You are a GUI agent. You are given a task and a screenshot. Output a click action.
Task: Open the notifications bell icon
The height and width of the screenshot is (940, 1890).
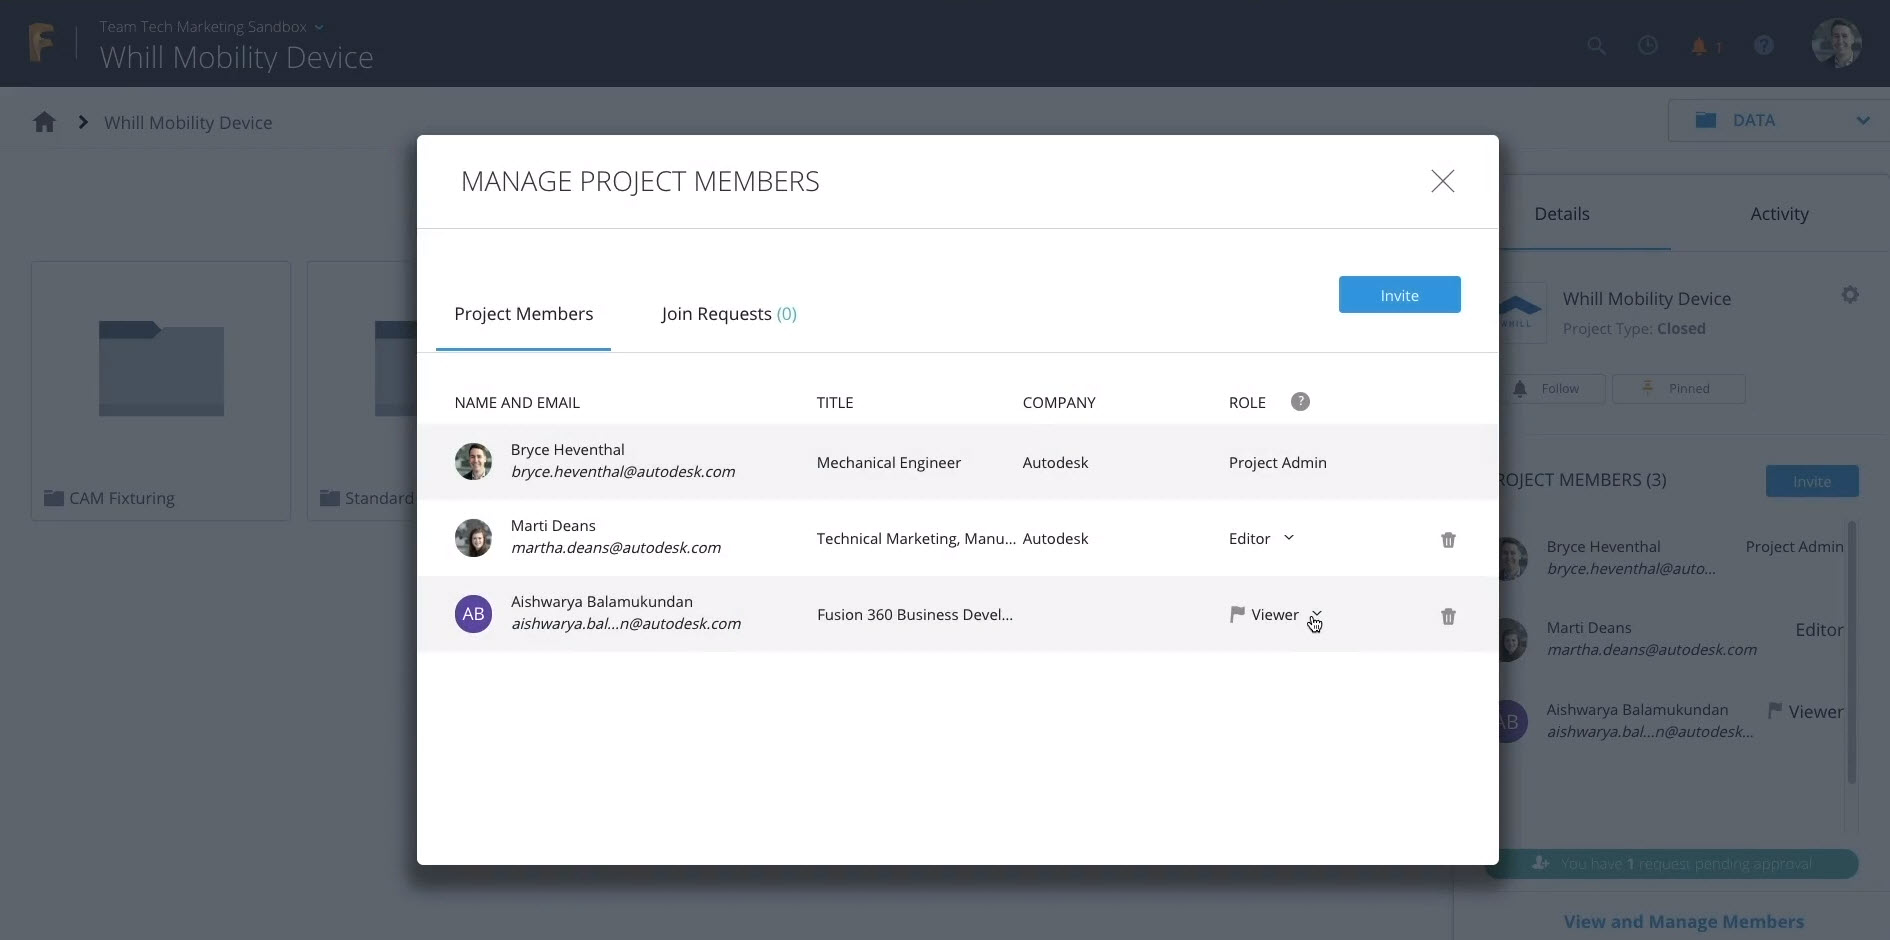pos(1699,46)
